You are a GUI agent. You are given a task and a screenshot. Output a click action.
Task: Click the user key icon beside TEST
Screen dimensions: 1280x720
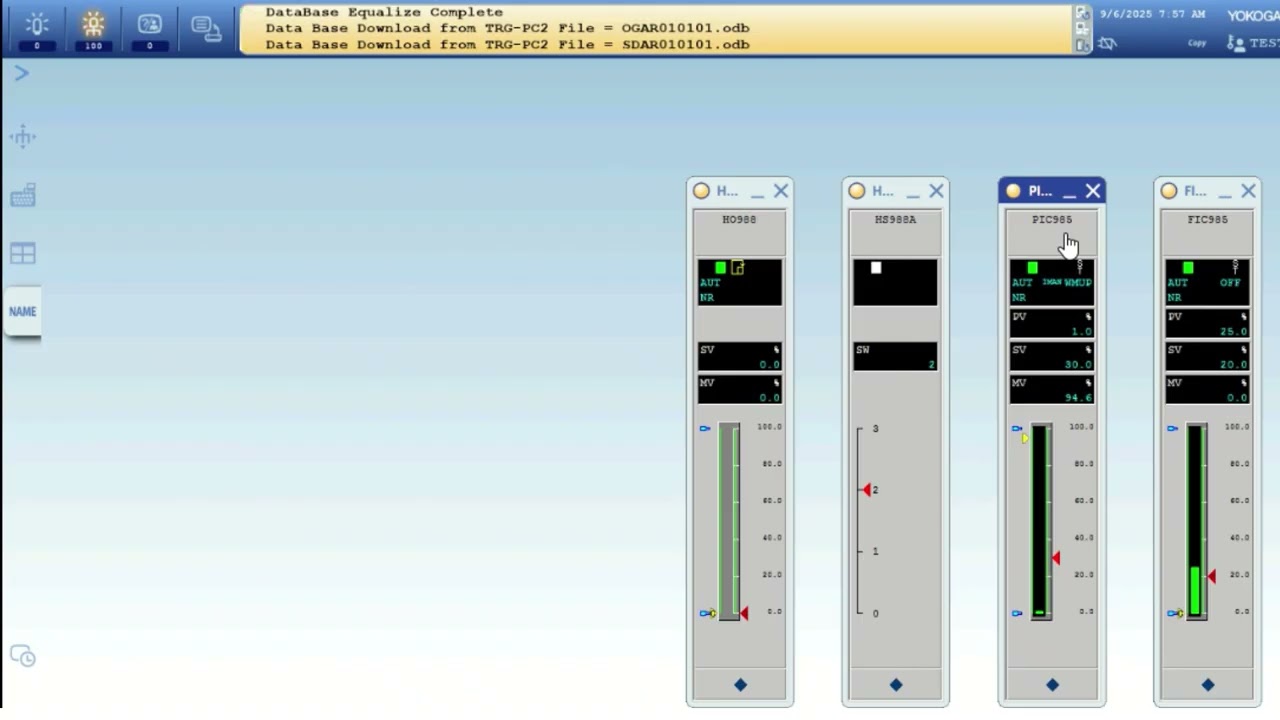[1236, 43]
